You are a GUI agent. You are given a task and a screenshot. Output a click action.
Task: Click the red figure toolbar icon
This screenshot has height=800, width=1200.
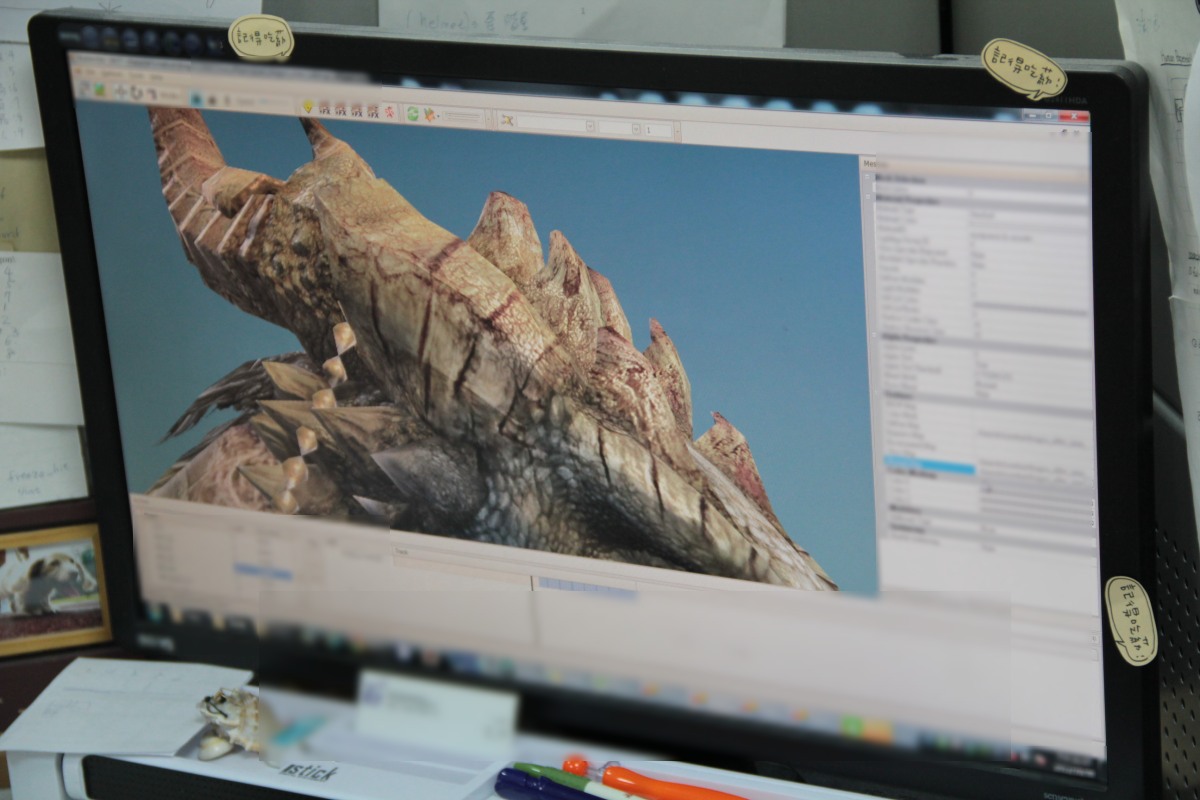coord(390,111)
